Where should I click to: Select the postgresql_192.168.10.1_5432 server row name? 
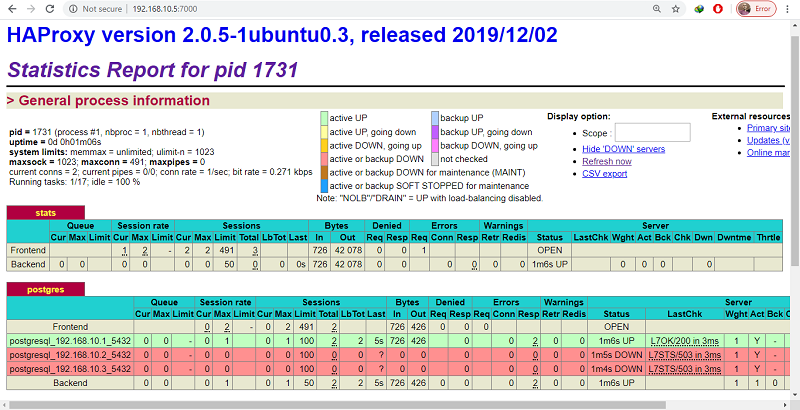(70, 341)
